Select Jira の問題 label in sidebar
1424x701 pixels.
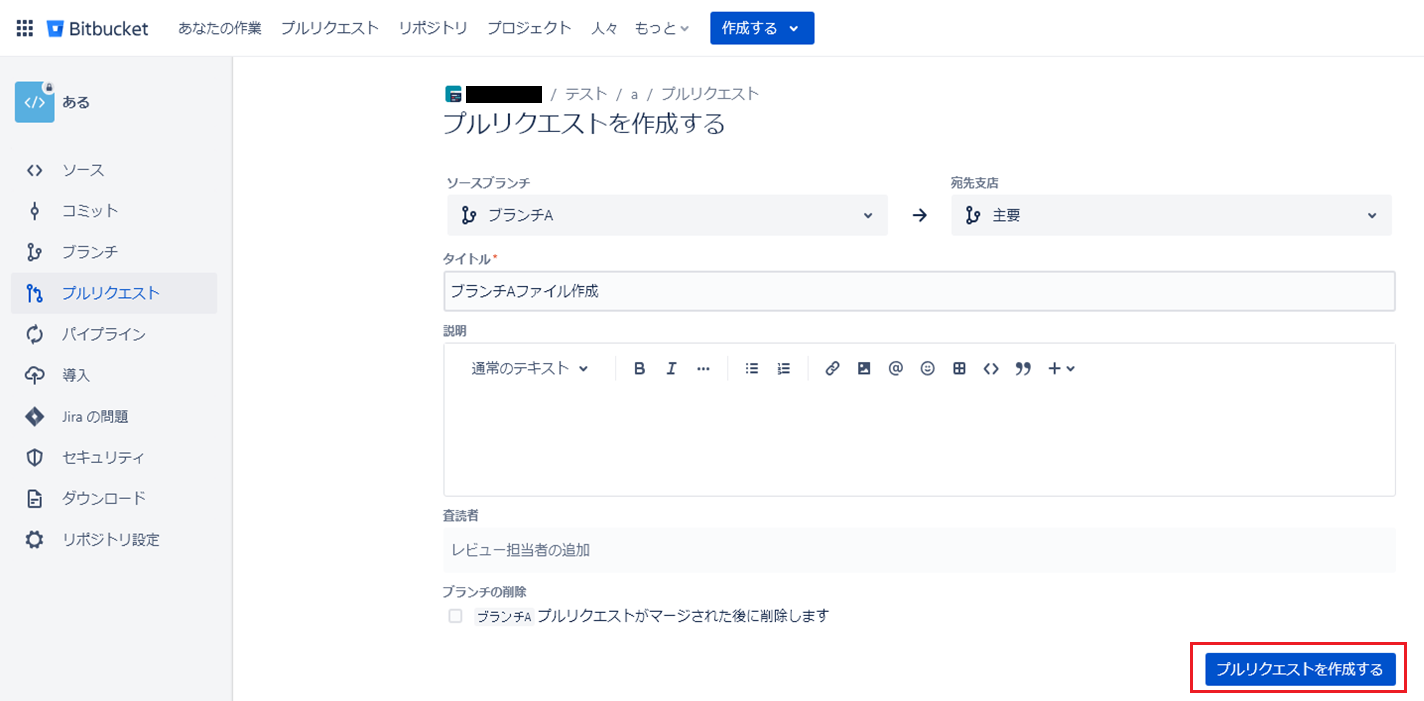point(95,416)
